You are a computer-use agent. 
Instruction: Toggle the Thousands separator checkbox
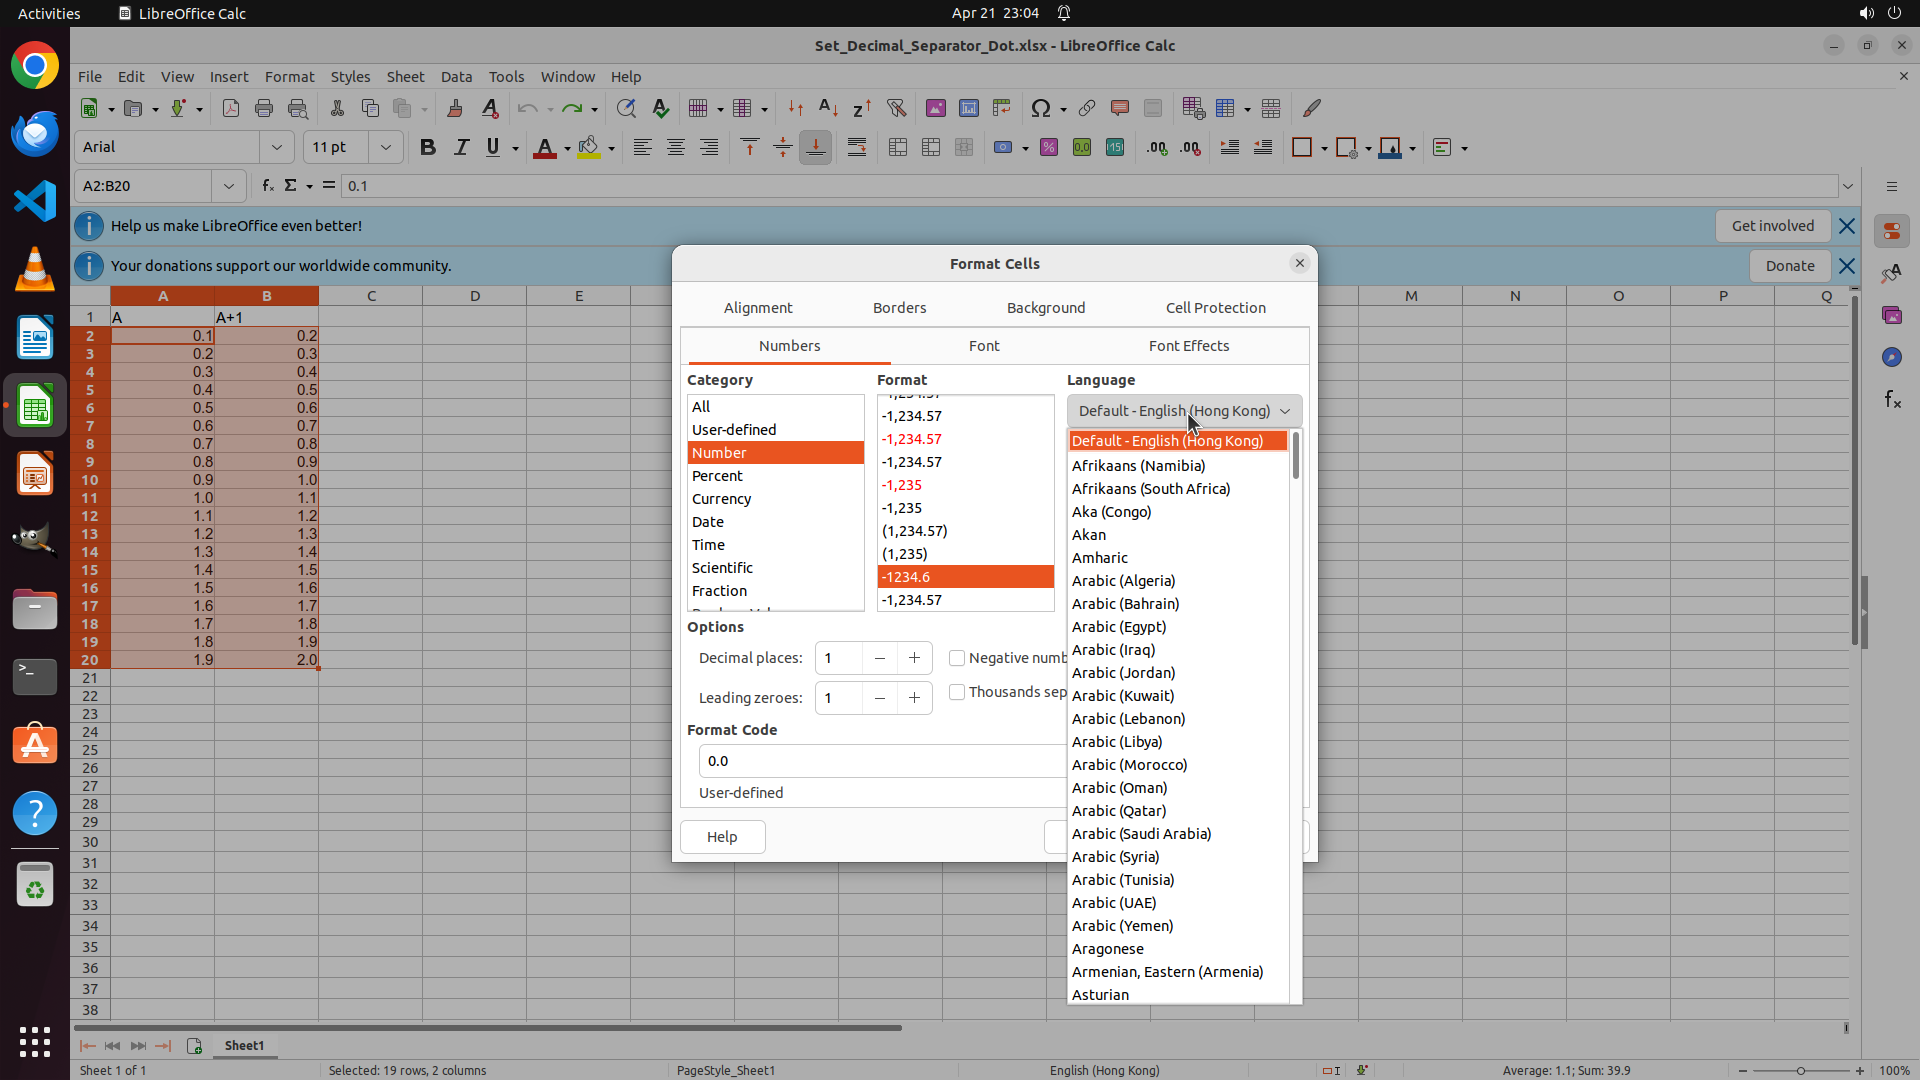(x=957, y=692)
